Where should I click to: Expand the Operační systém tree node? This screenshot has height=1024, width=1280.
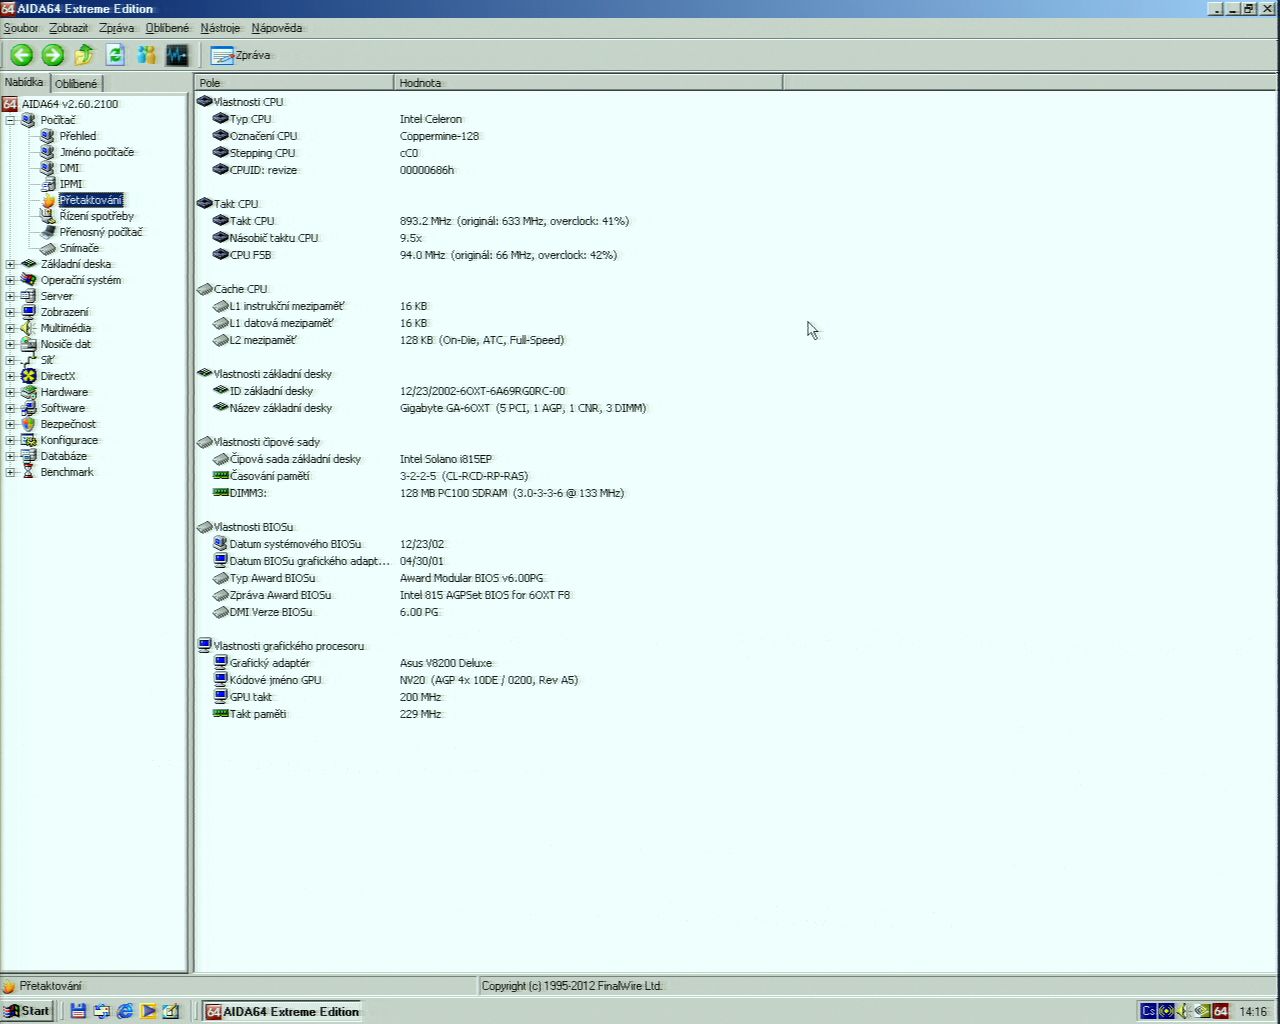click(11, 280)
